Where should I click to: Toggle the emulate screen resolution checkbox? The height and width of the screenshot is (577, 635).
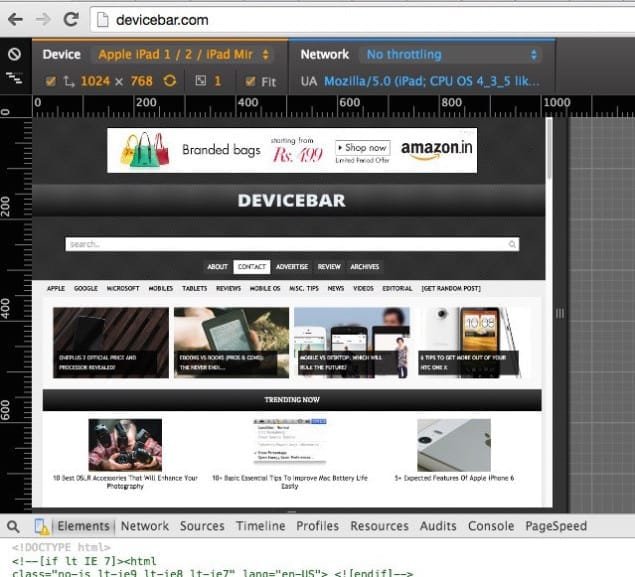pyautogui.click(x=51, y=81)
